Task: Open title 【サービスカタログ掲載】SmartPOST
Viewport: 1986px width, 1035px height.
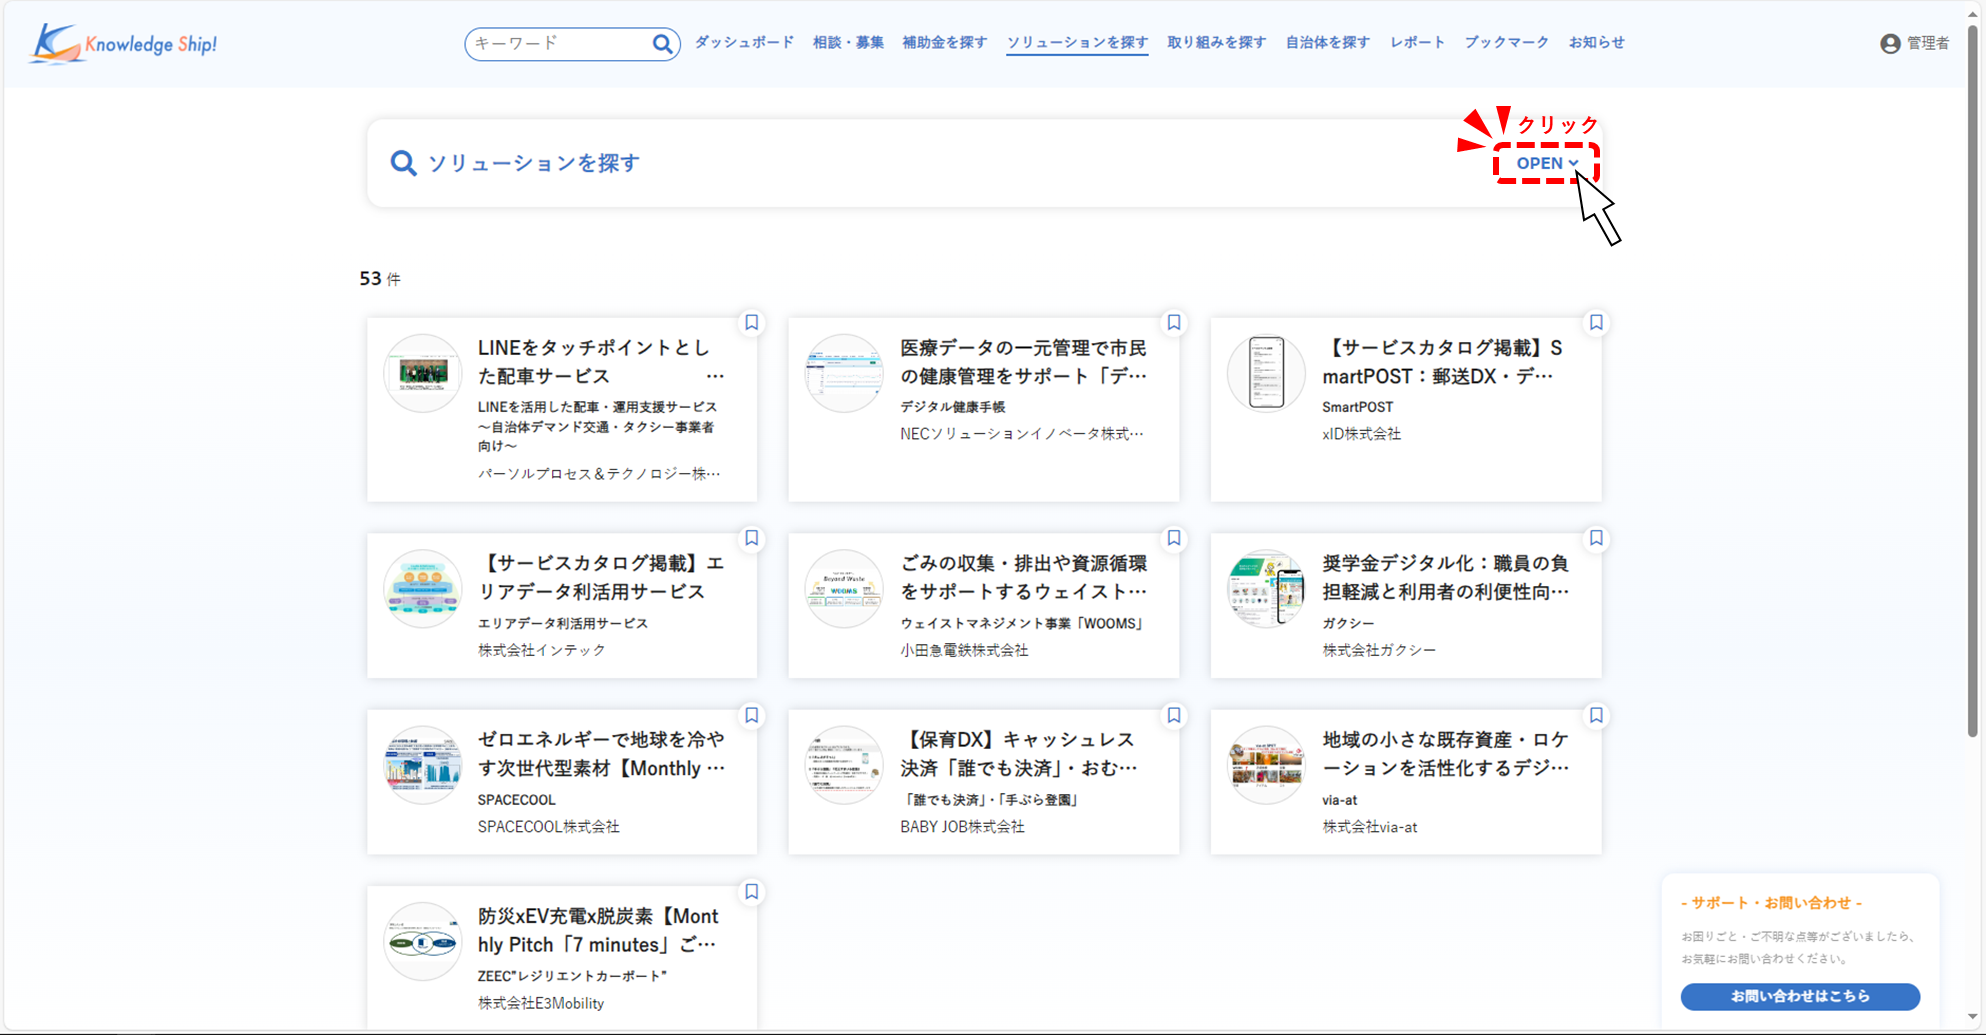Action: pyautogui.click(x=1442, y=362)
